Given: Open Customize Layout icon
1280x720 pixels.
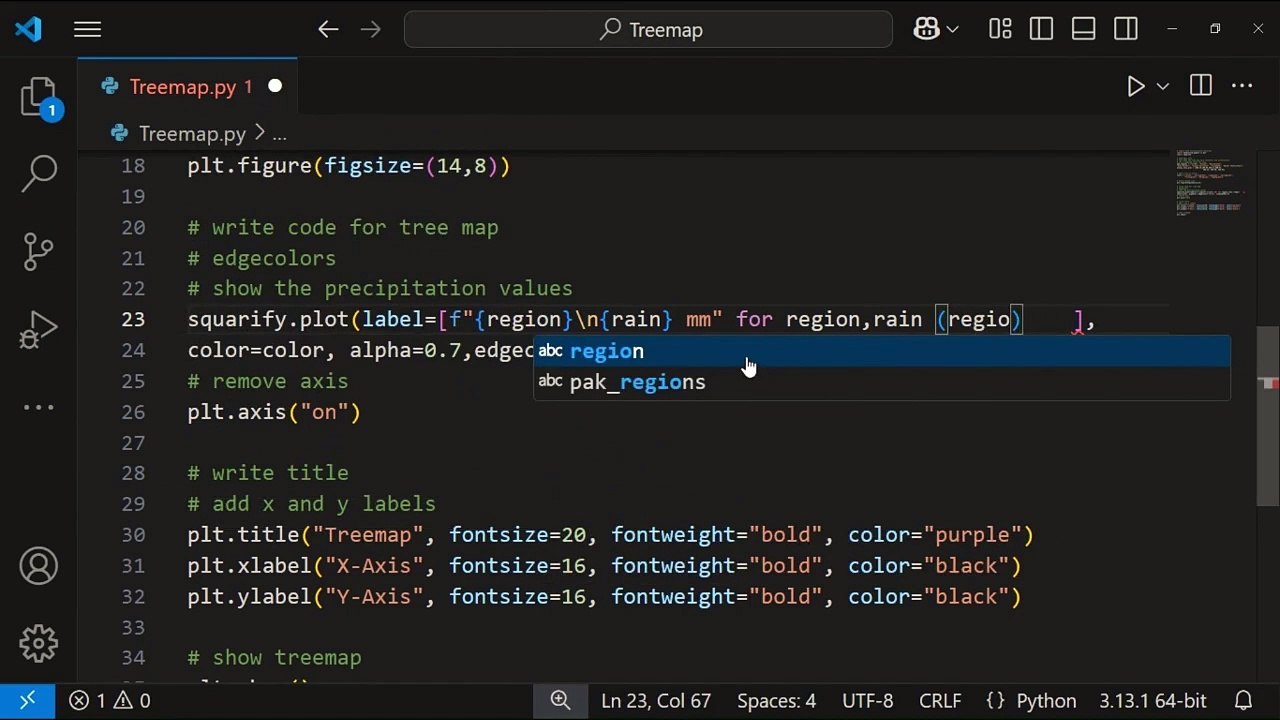Looking at the screenshot, I should point(1000,30).
